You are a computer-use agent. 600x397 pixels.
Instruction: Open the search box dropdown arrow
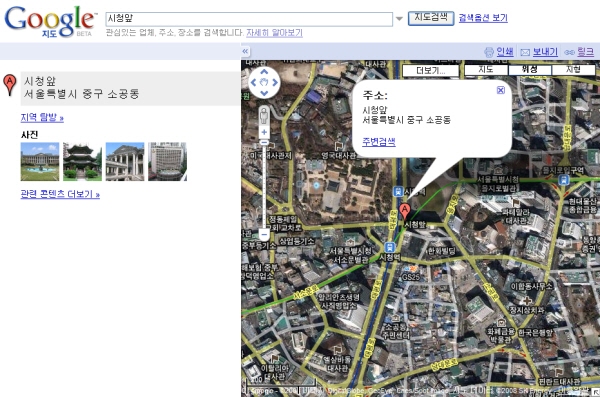click(x=399, y=19)
